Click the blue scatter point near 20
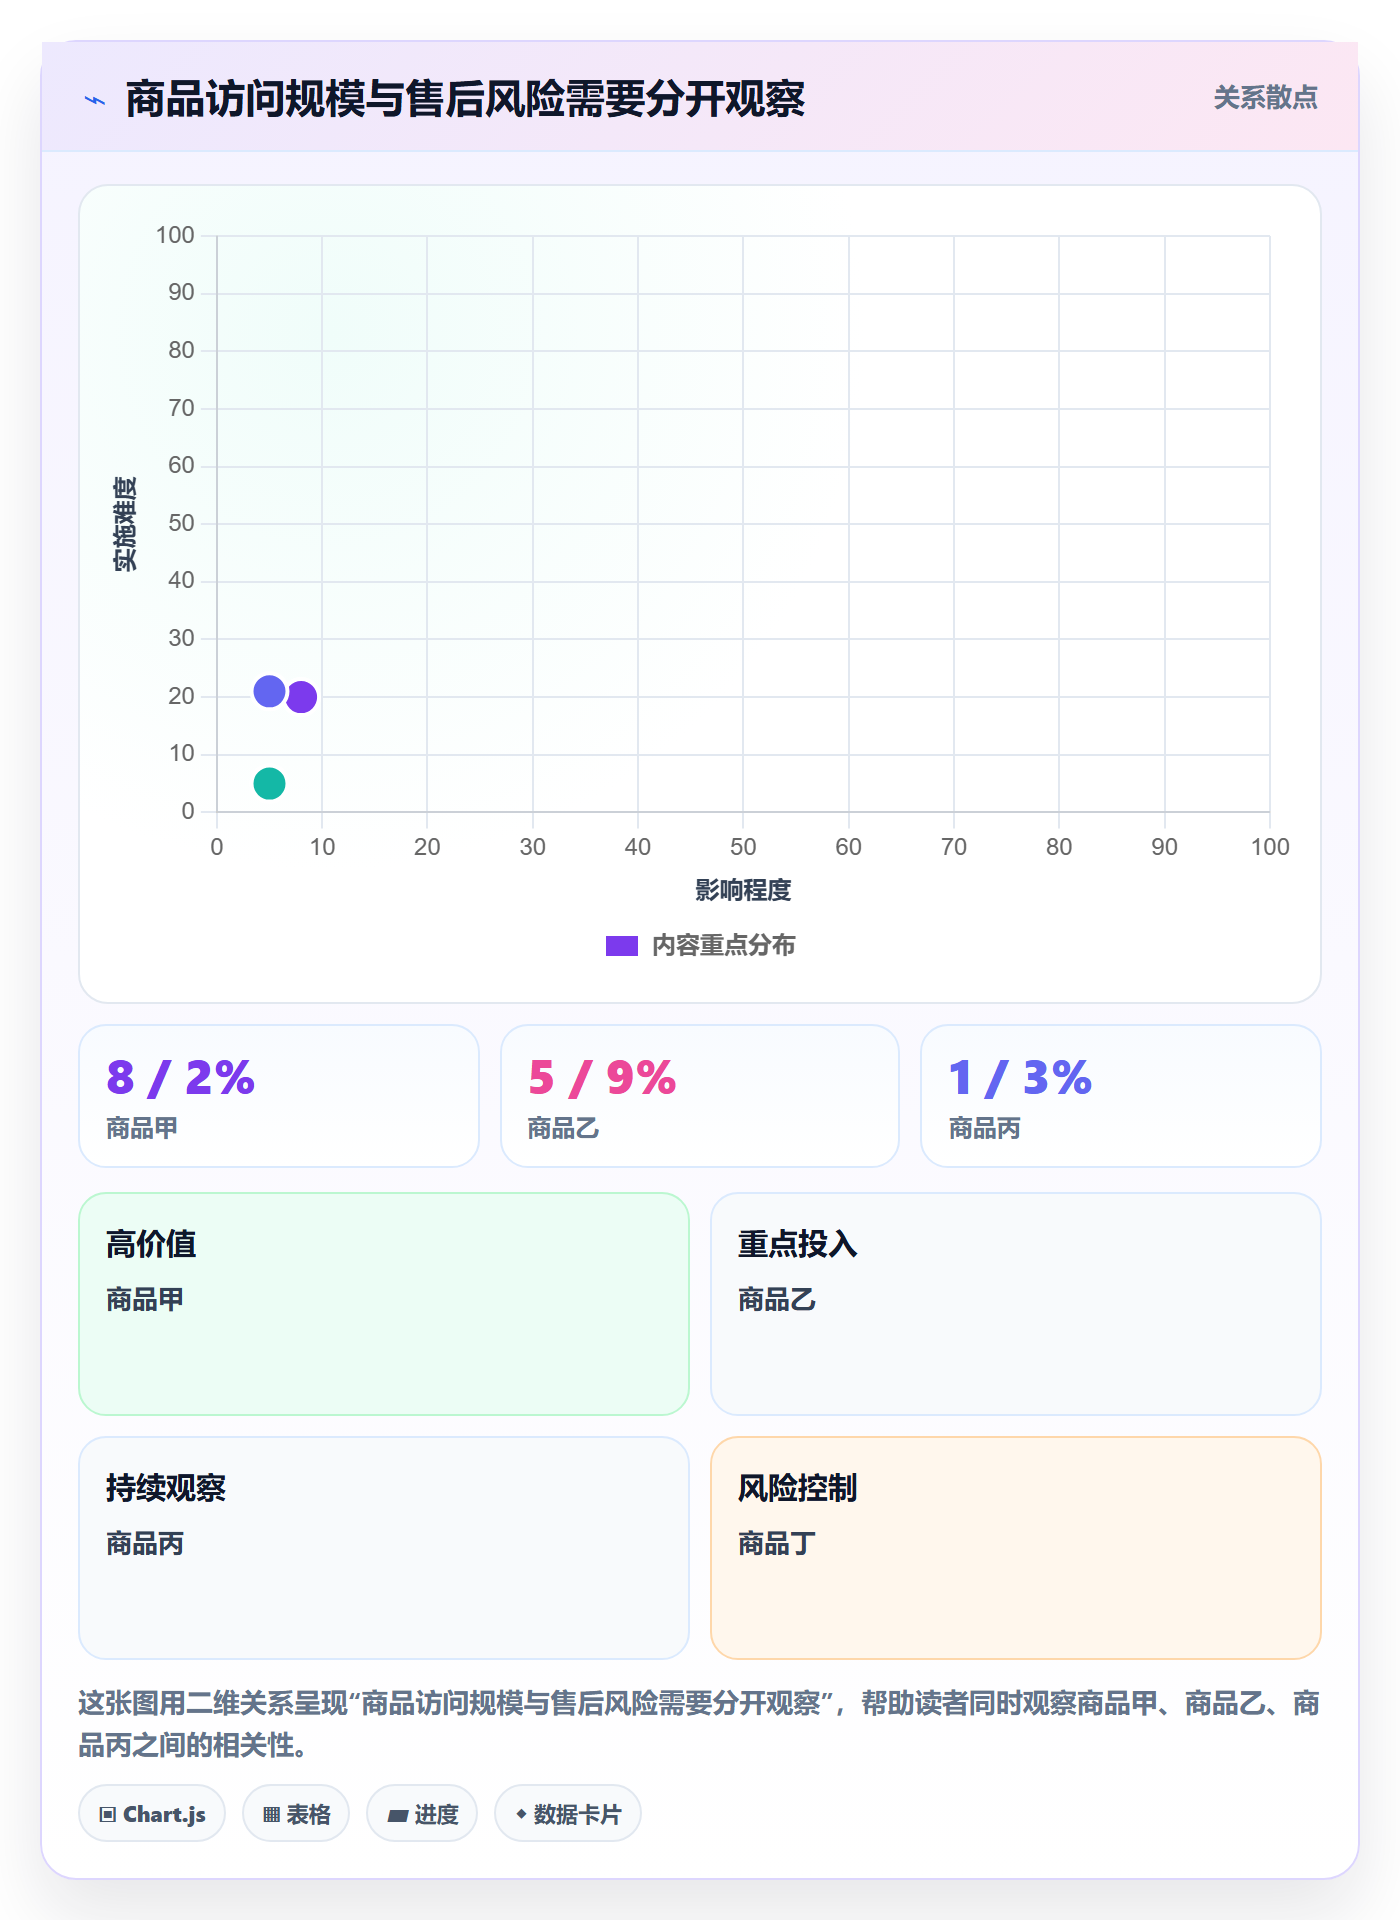The height and width of the screenshot is (1920, 1400). (269, 691)
